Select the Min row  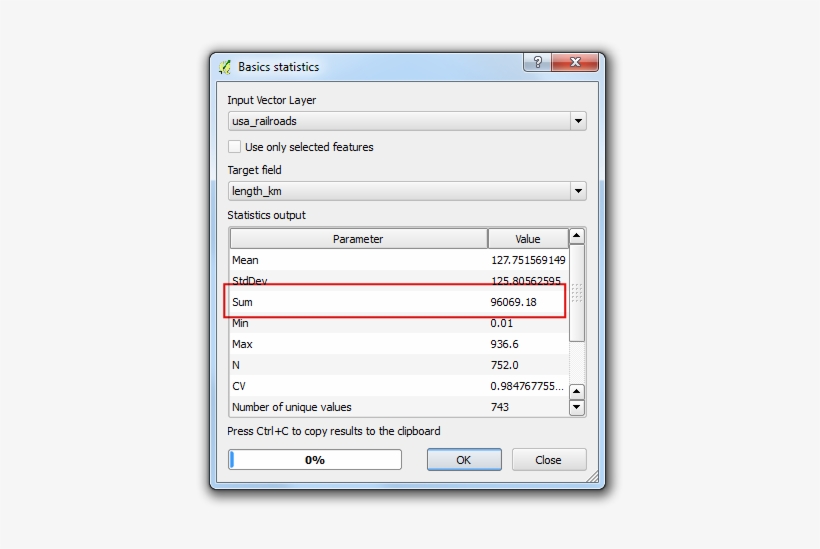(x=398, y=323)
